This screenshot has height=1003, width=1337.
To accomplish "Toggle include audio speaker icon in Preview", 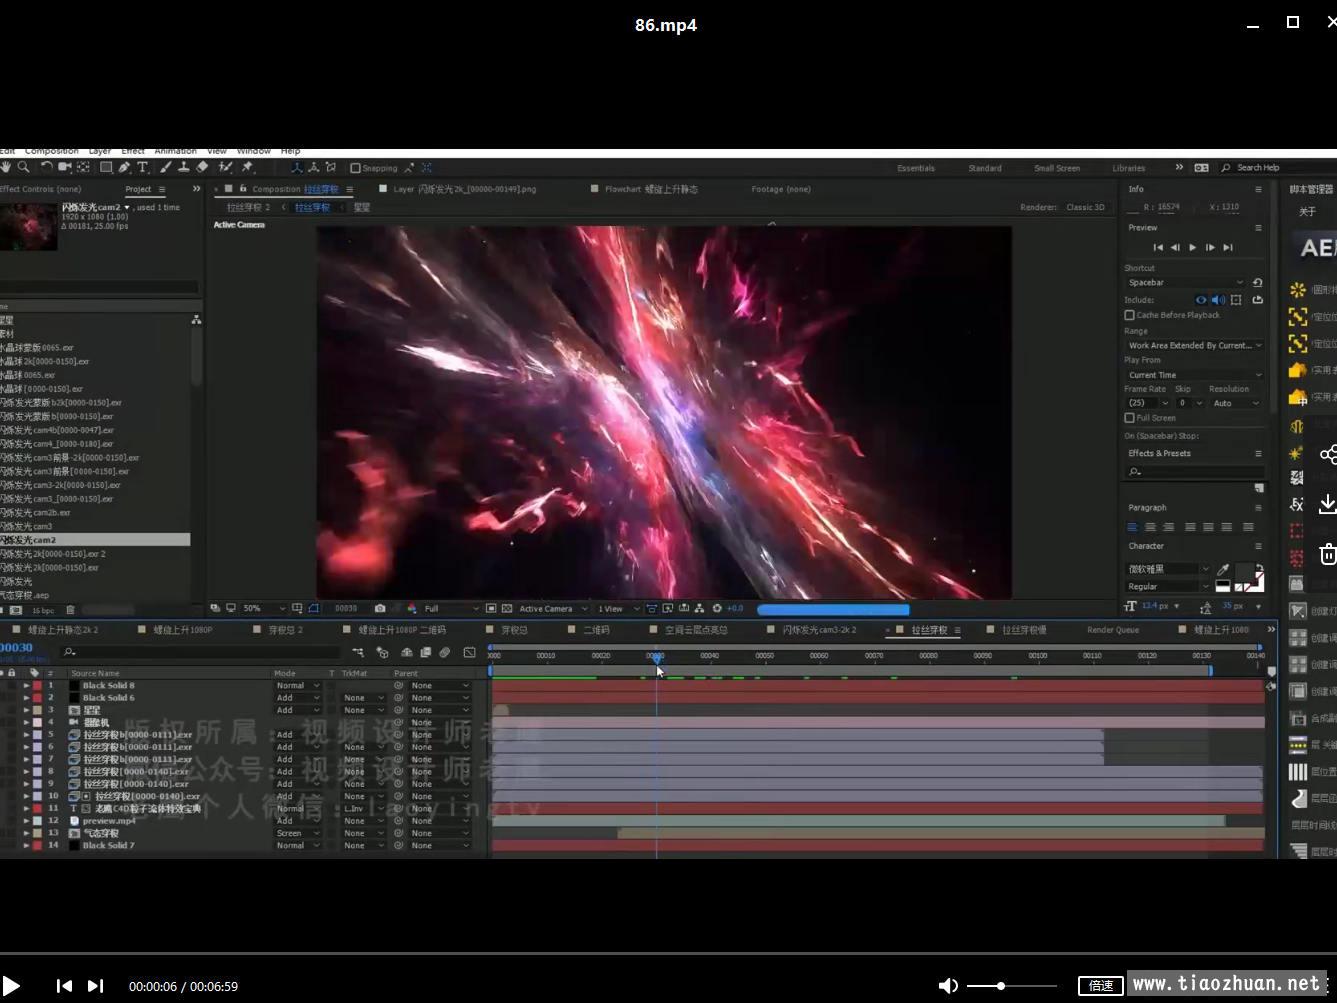I will [x=1218, y=300].
